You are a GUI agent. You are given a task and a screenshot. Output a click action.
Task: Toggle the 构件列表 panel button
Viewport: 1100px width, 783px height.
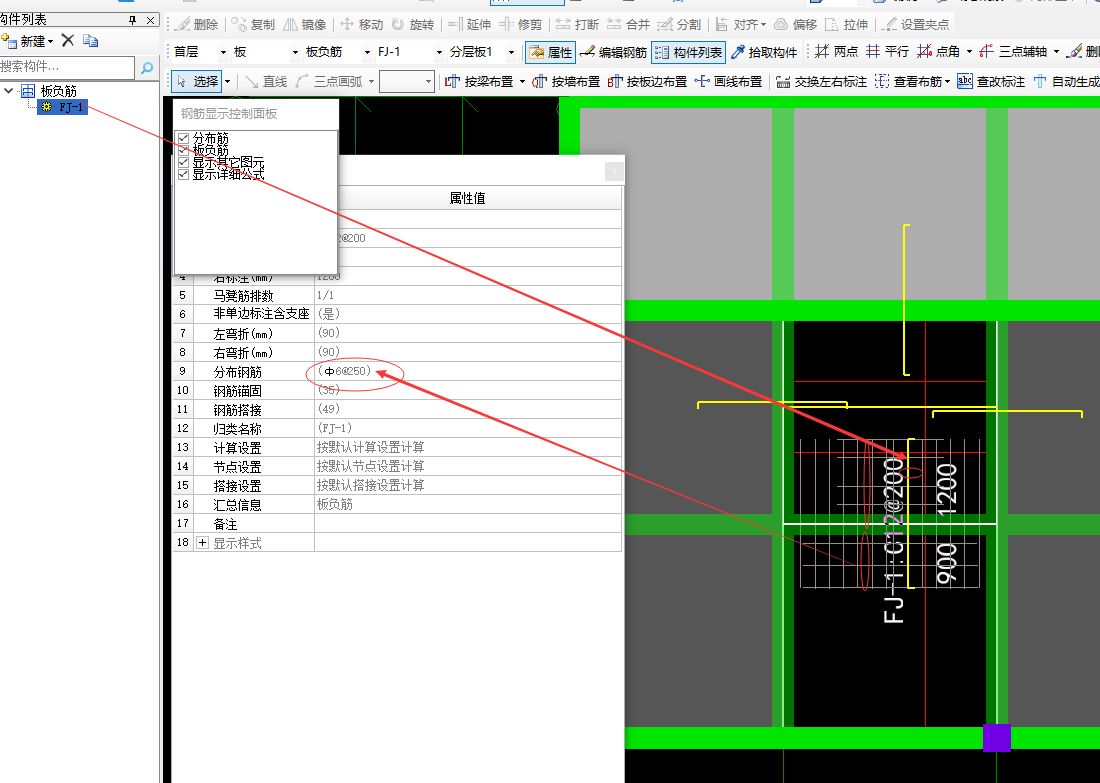point(689,52)
